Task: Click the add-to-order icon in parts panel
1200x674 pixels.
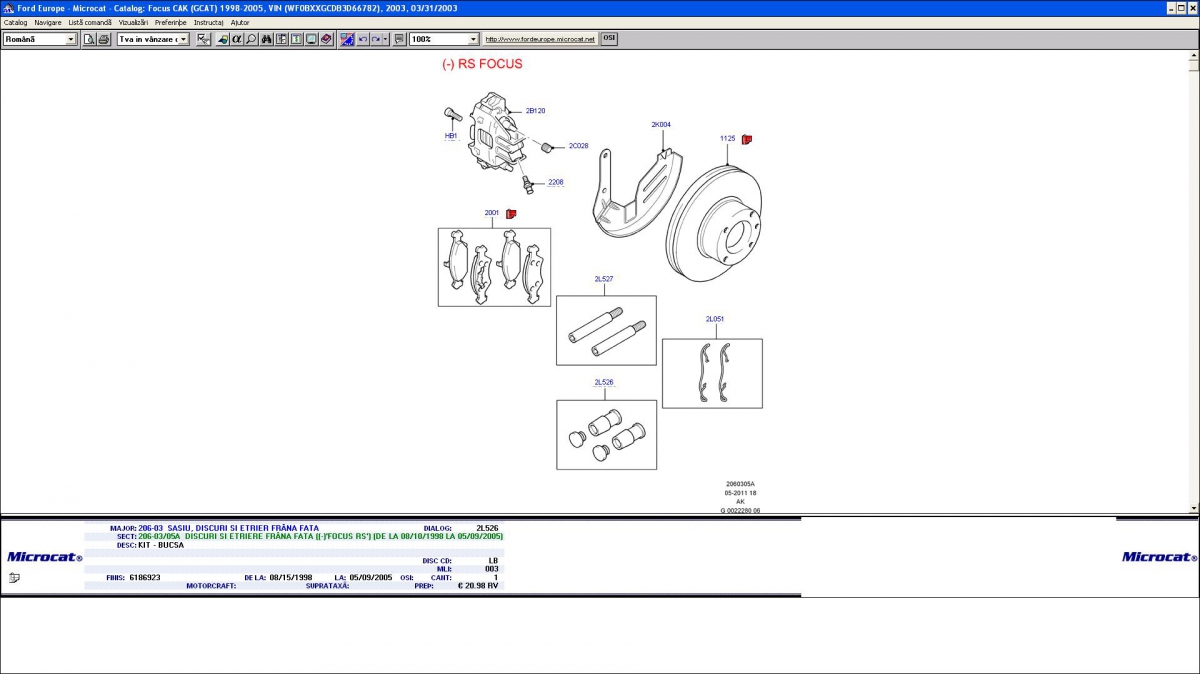Action: (14, 577)
